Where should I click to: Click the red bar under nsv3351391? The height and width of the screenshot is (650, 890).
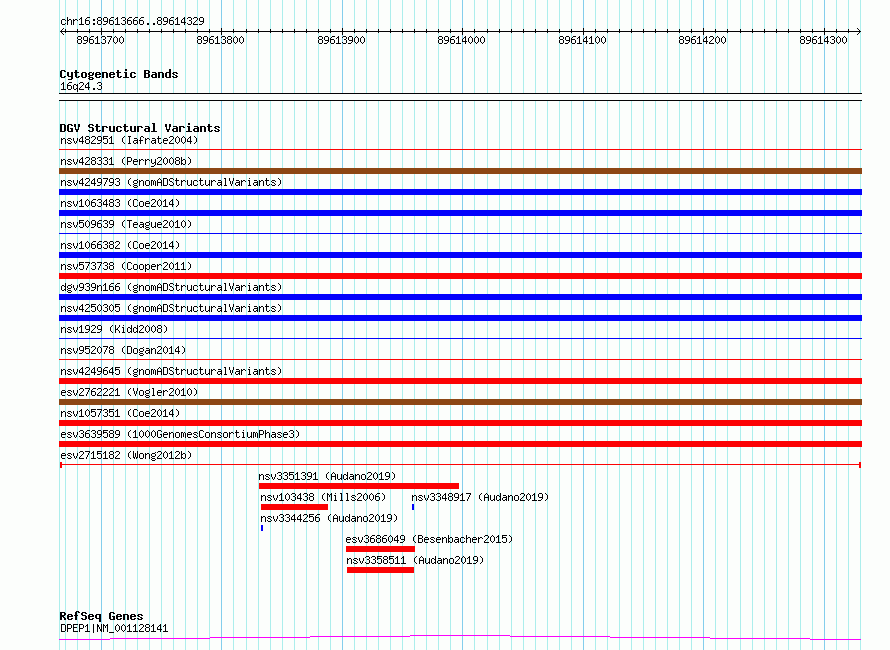click(x=359, y=486)
